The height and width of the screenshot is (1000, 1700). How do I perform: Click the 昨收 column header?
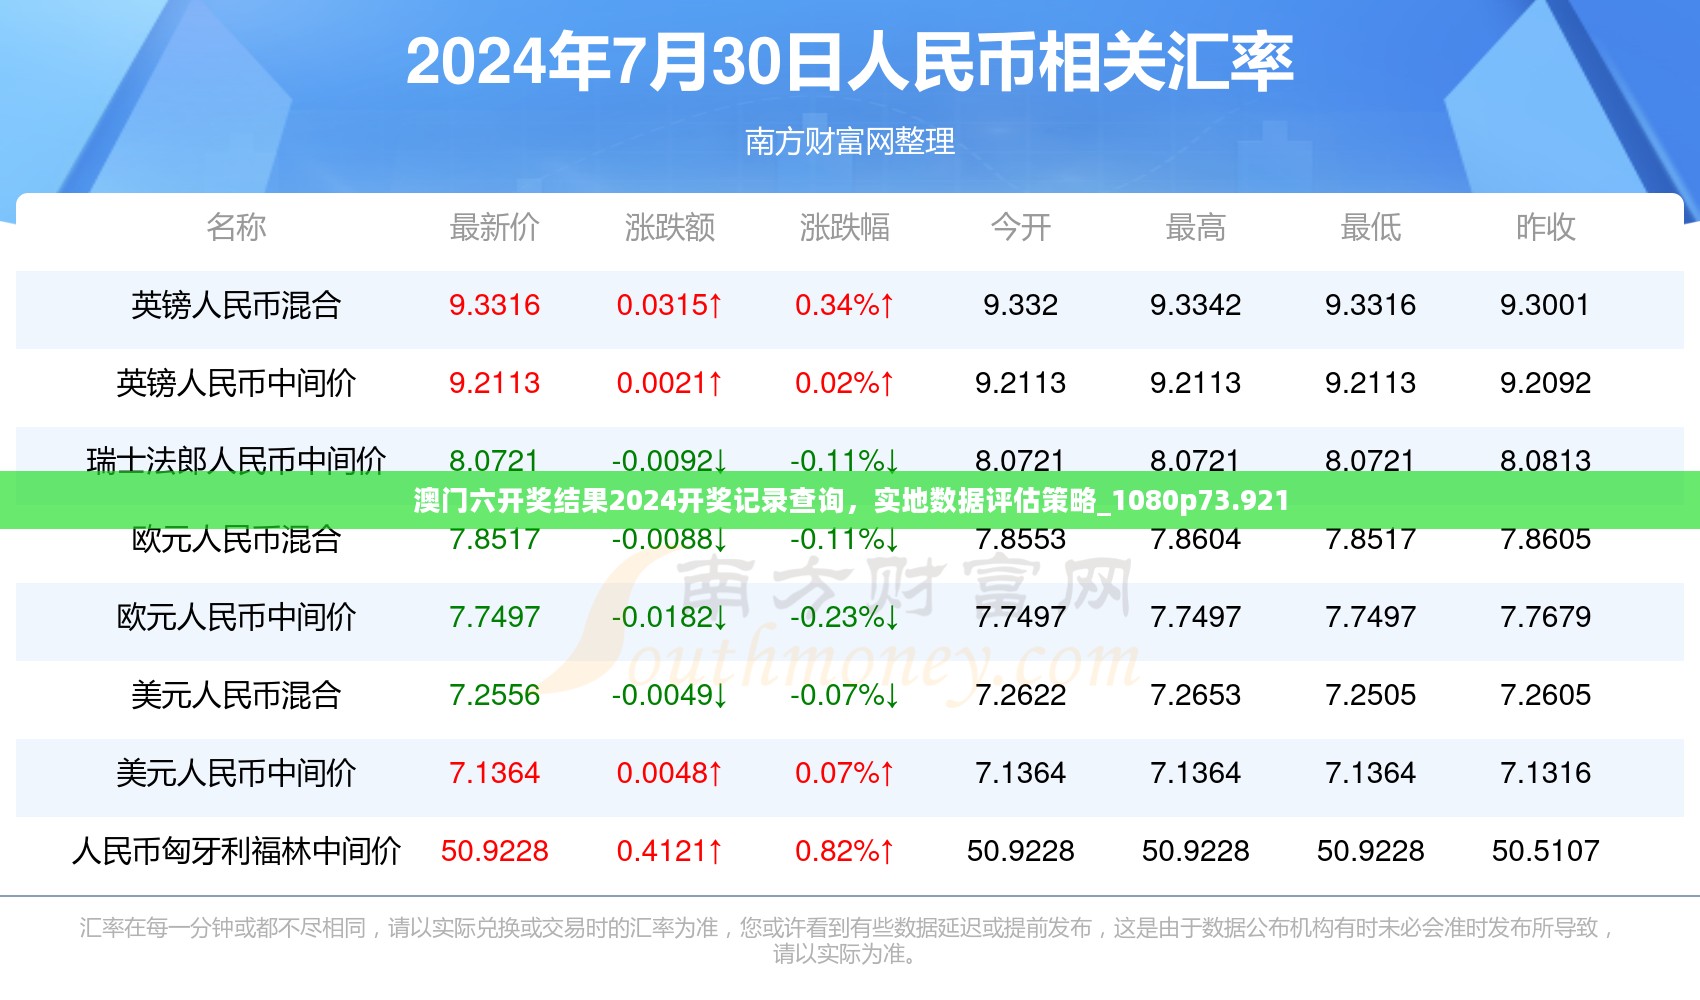[1545, 227]
